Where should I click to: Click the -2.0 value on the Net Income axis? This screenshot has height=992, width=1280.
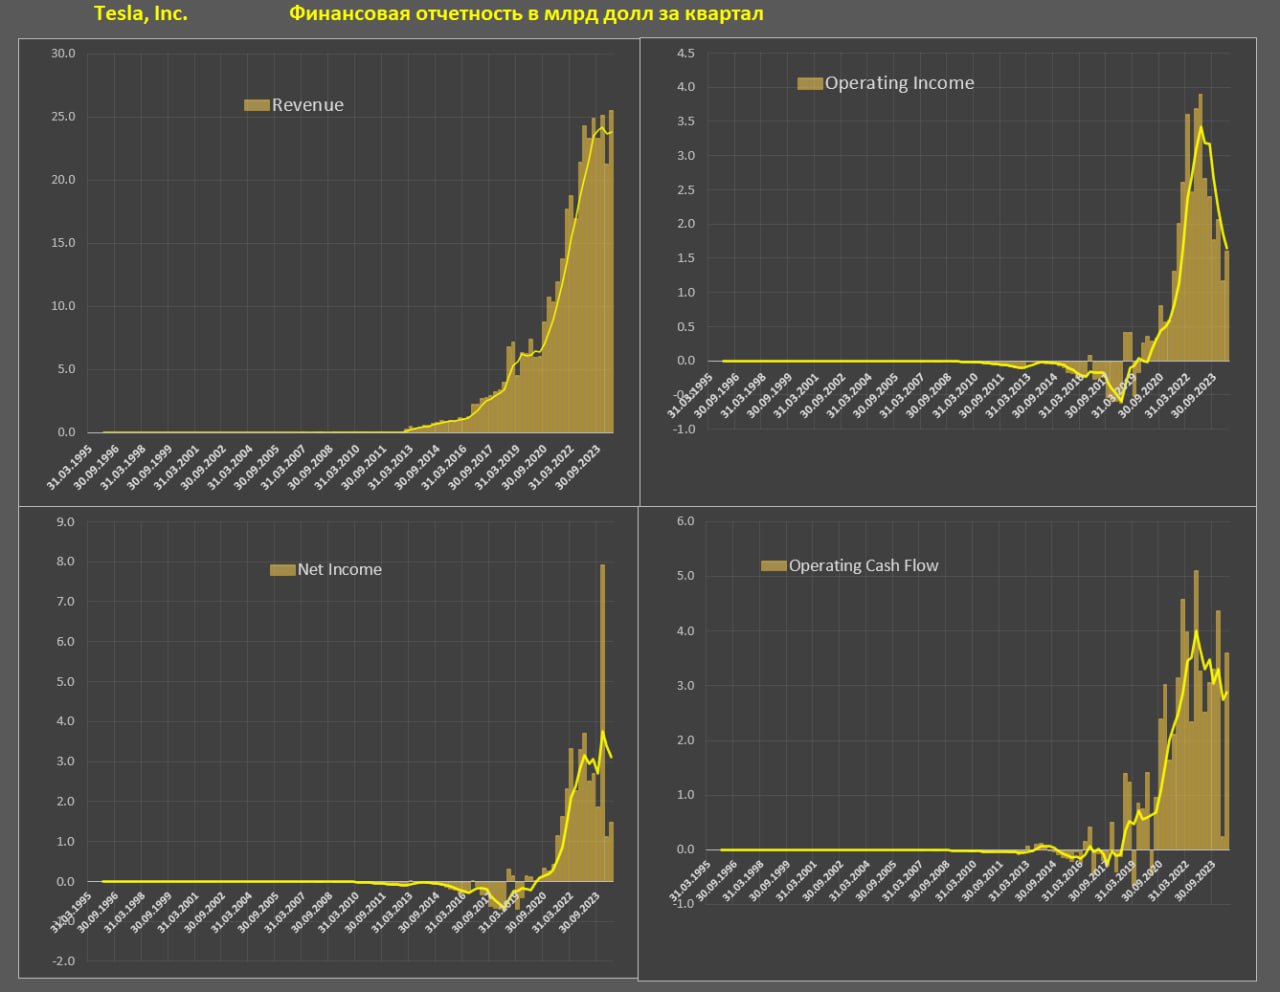pyautogui.click(x=63, y=961)
